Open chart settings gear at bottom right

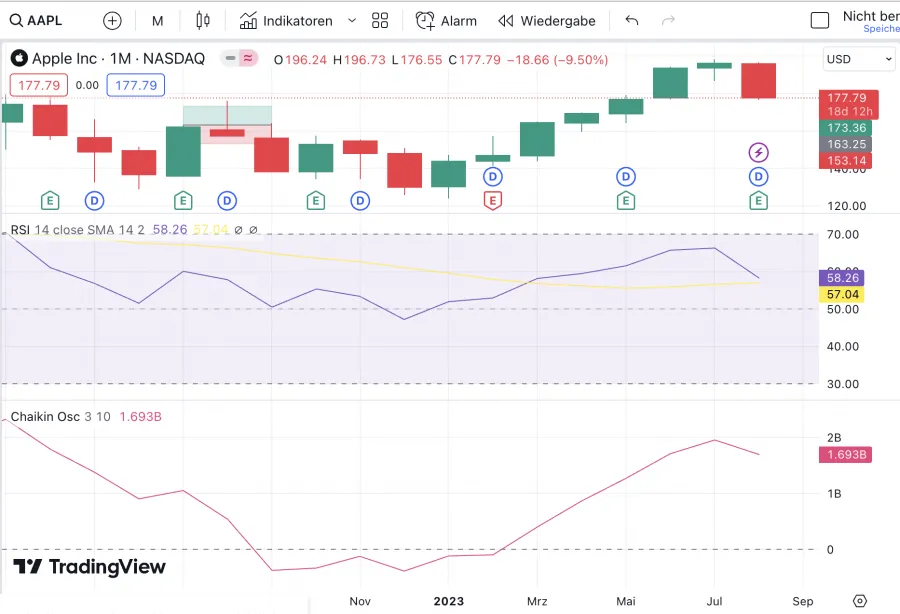tap(859, 601)
